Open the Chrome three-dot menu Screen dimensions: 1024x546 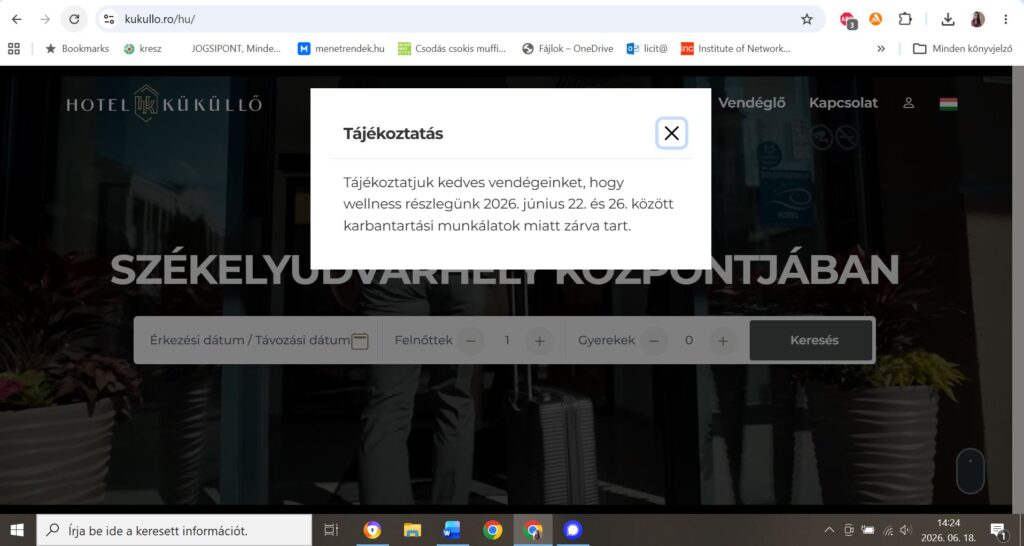[x=1006, y=20]
